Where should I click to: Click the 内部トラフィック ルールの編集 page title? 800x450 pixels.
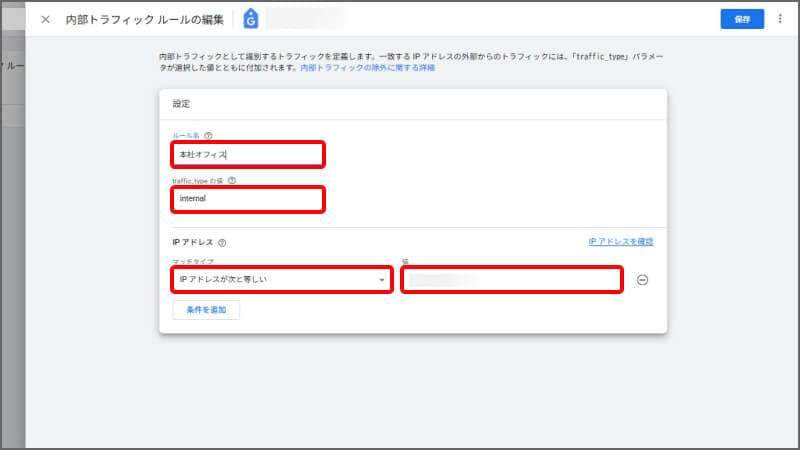pyautogui.click(x=144, y=19)
